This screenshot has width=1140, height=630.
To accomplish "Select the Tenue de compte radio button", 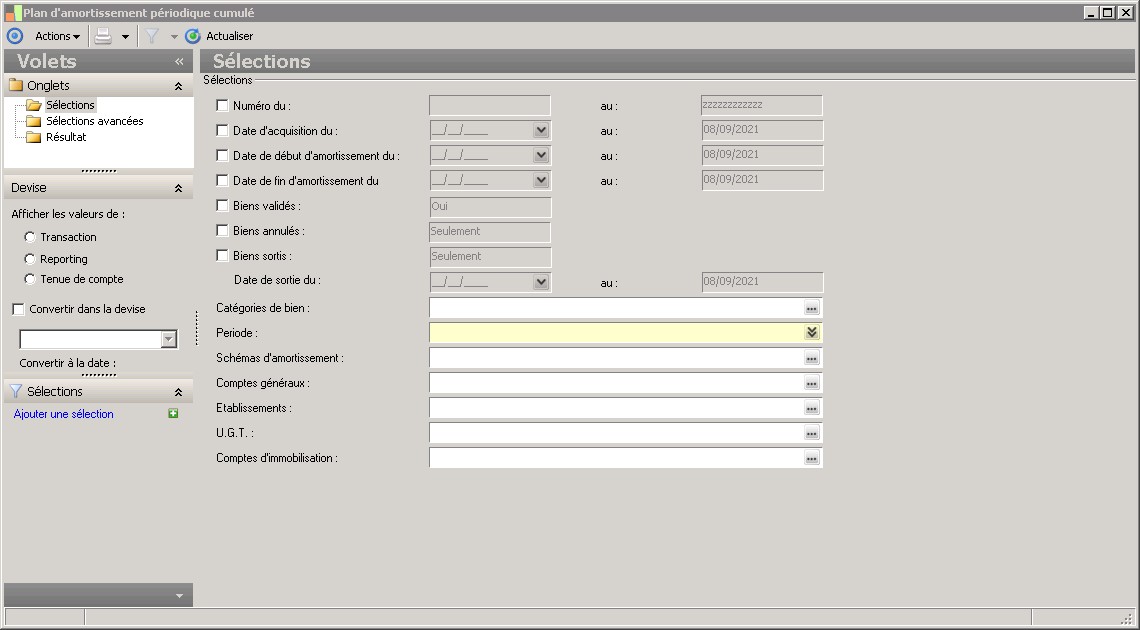I will (30, 279).
